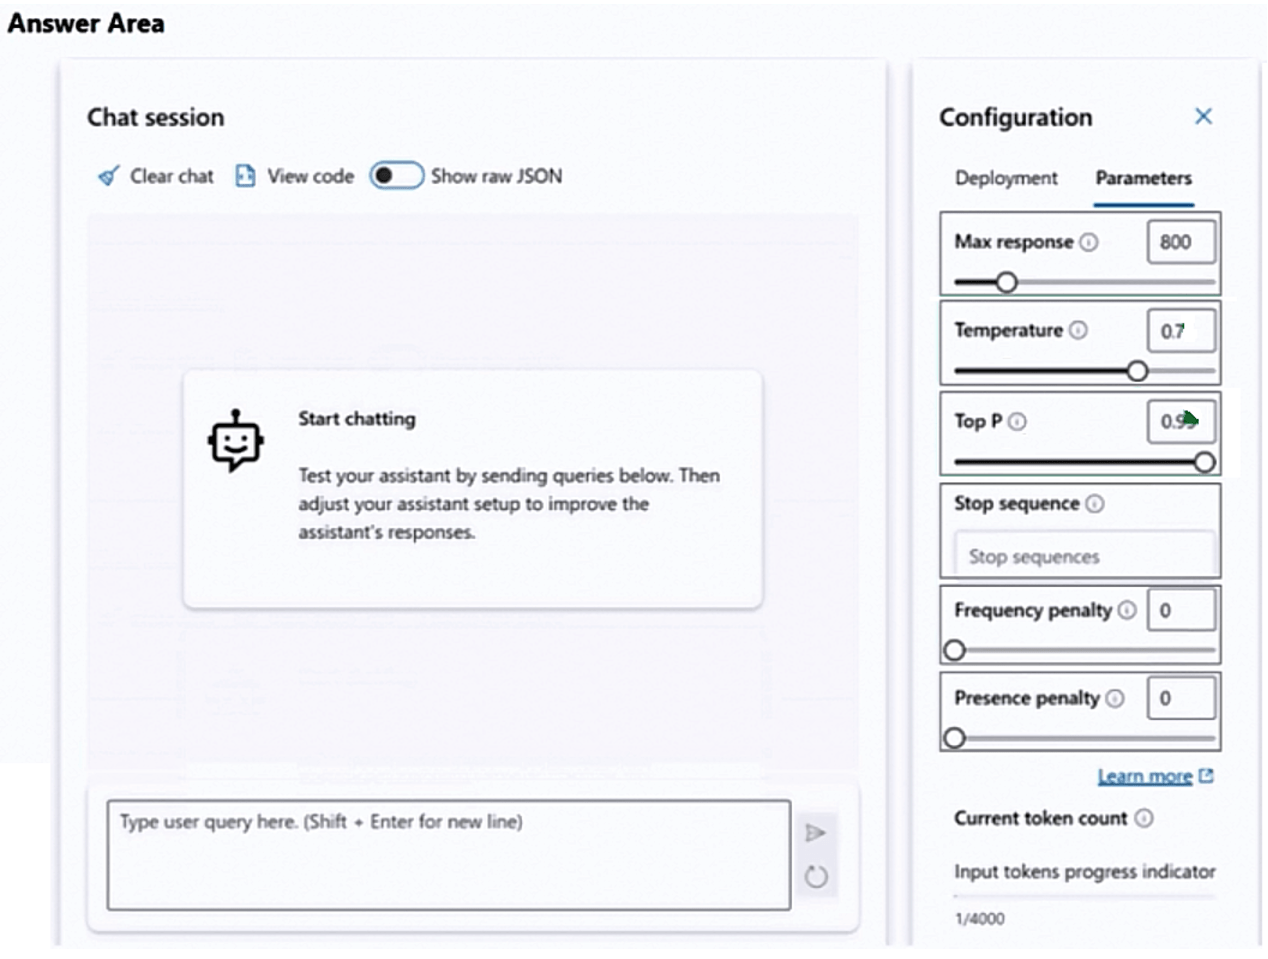Click the Current token count info icon

click(1144, 818)
